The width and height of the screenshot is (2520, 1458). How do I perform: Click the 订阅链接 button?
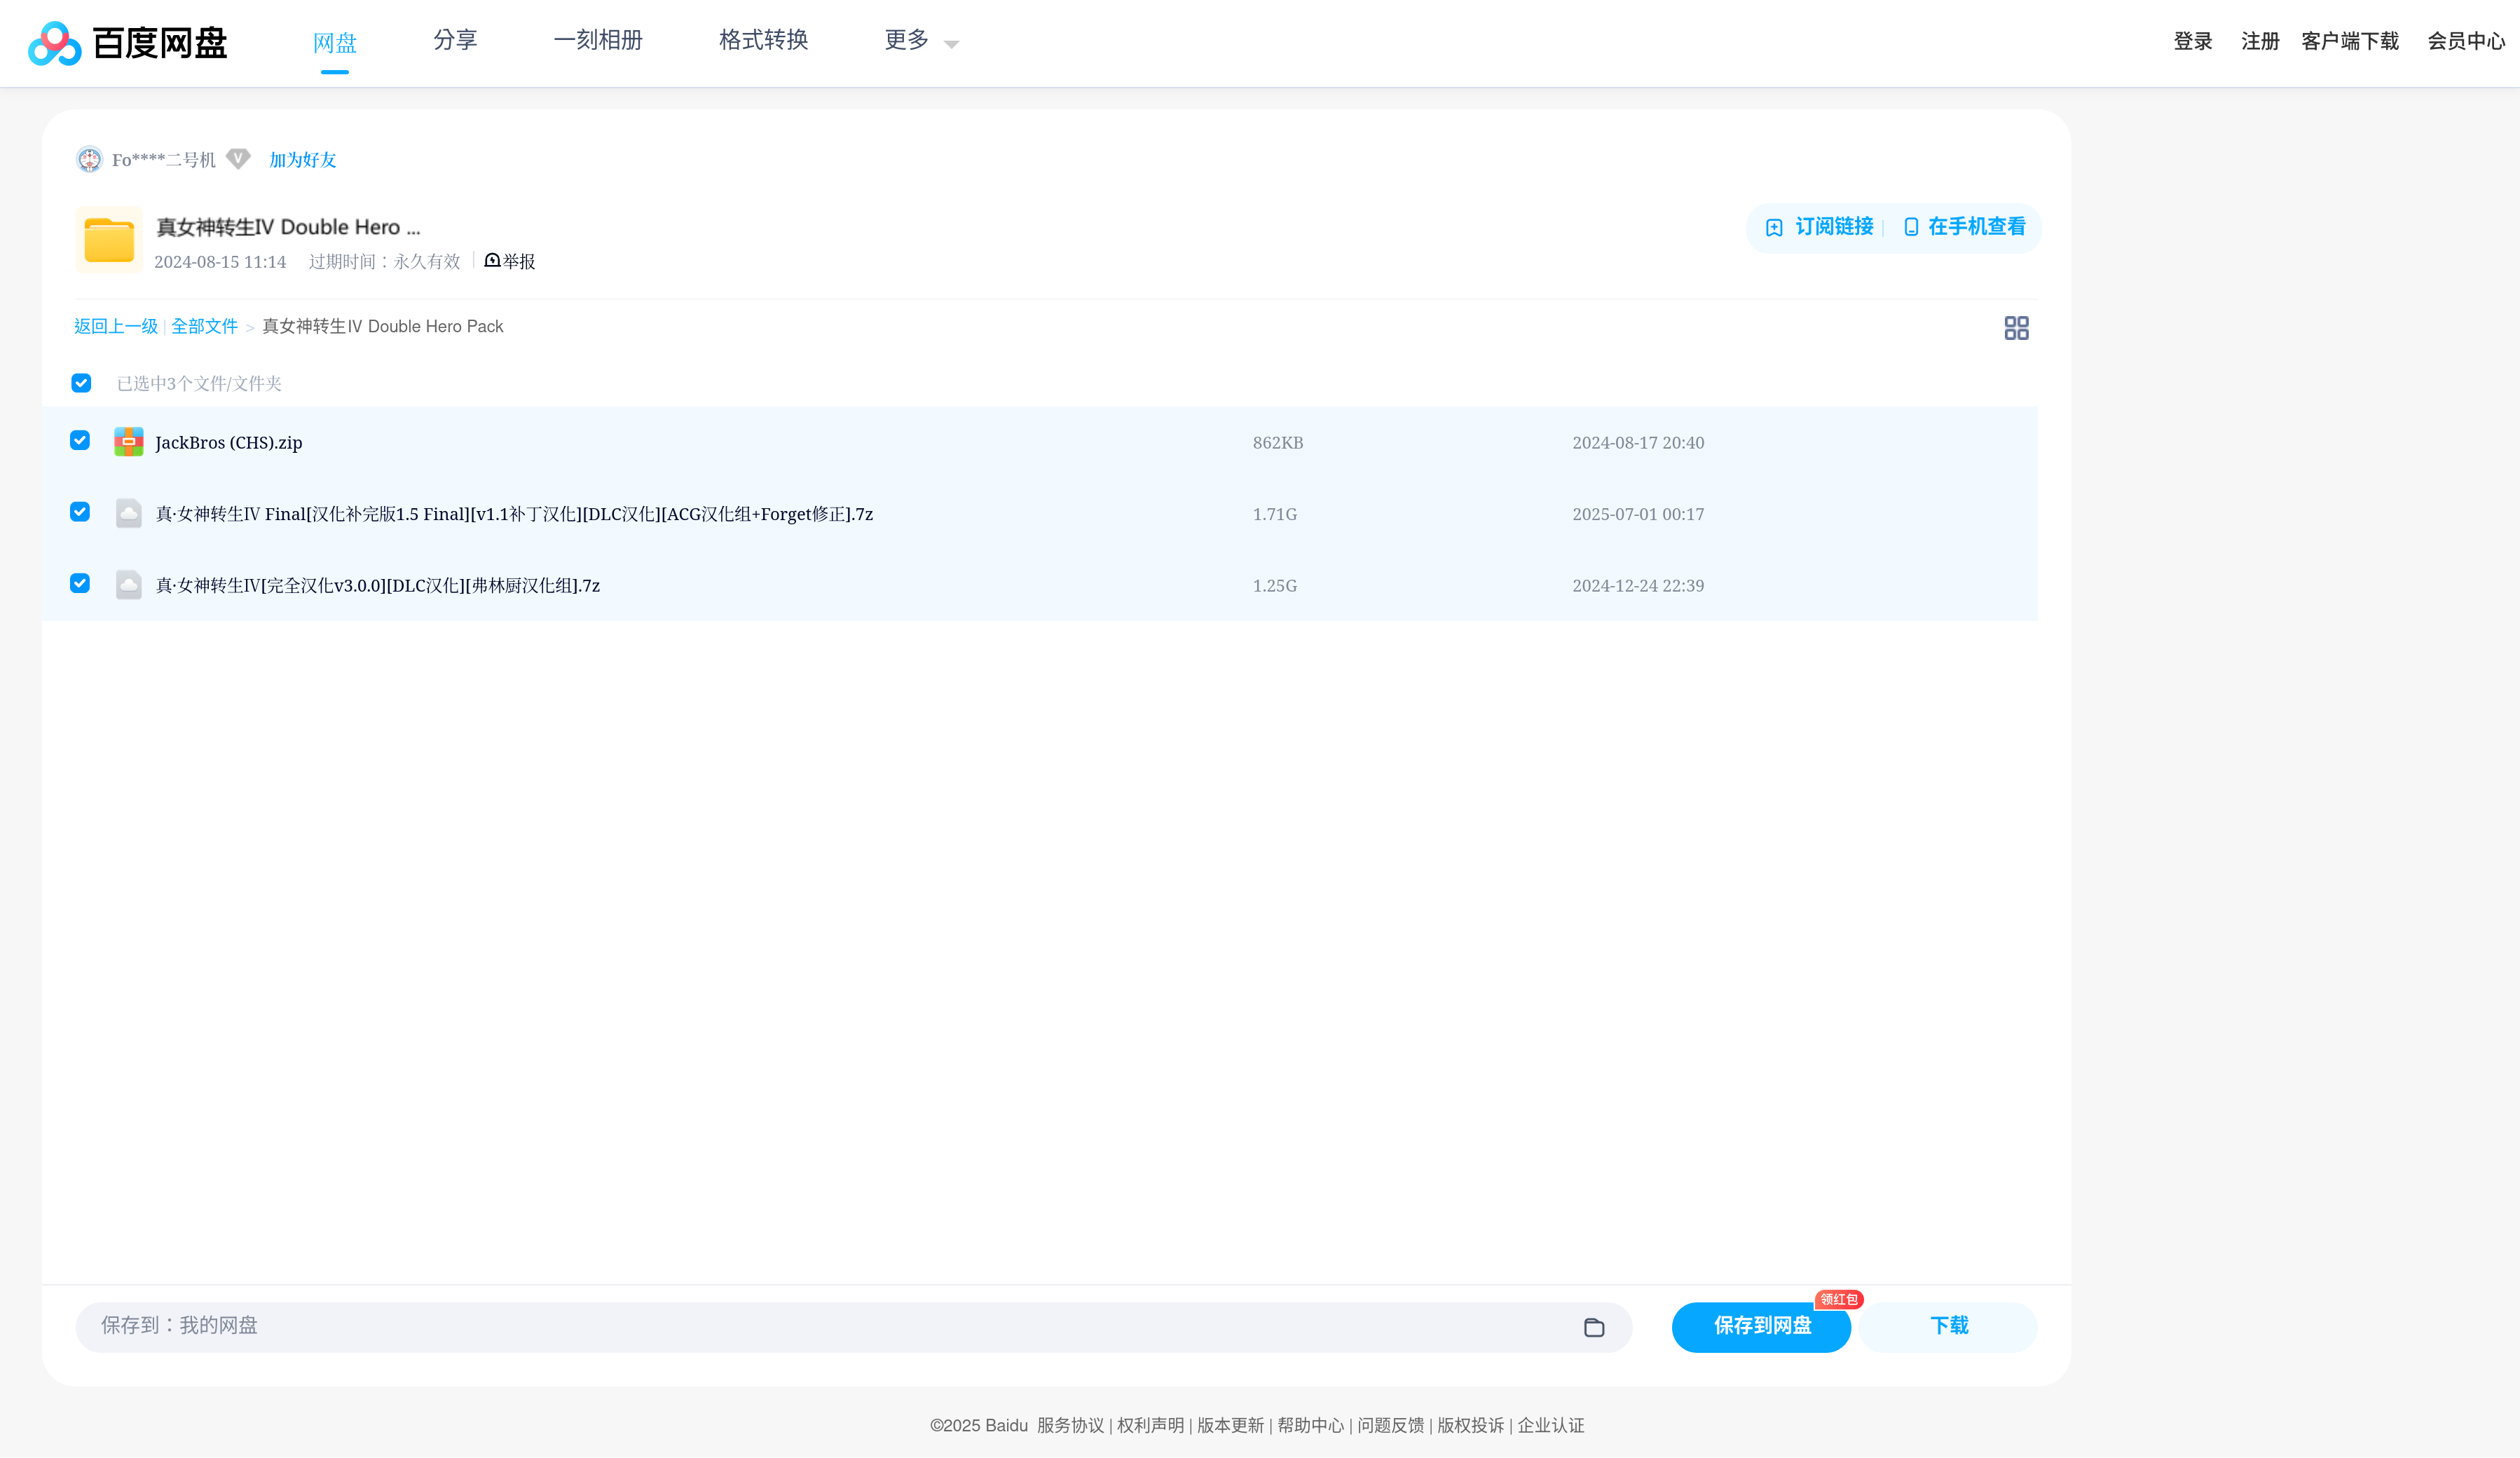coord(1819,227)
